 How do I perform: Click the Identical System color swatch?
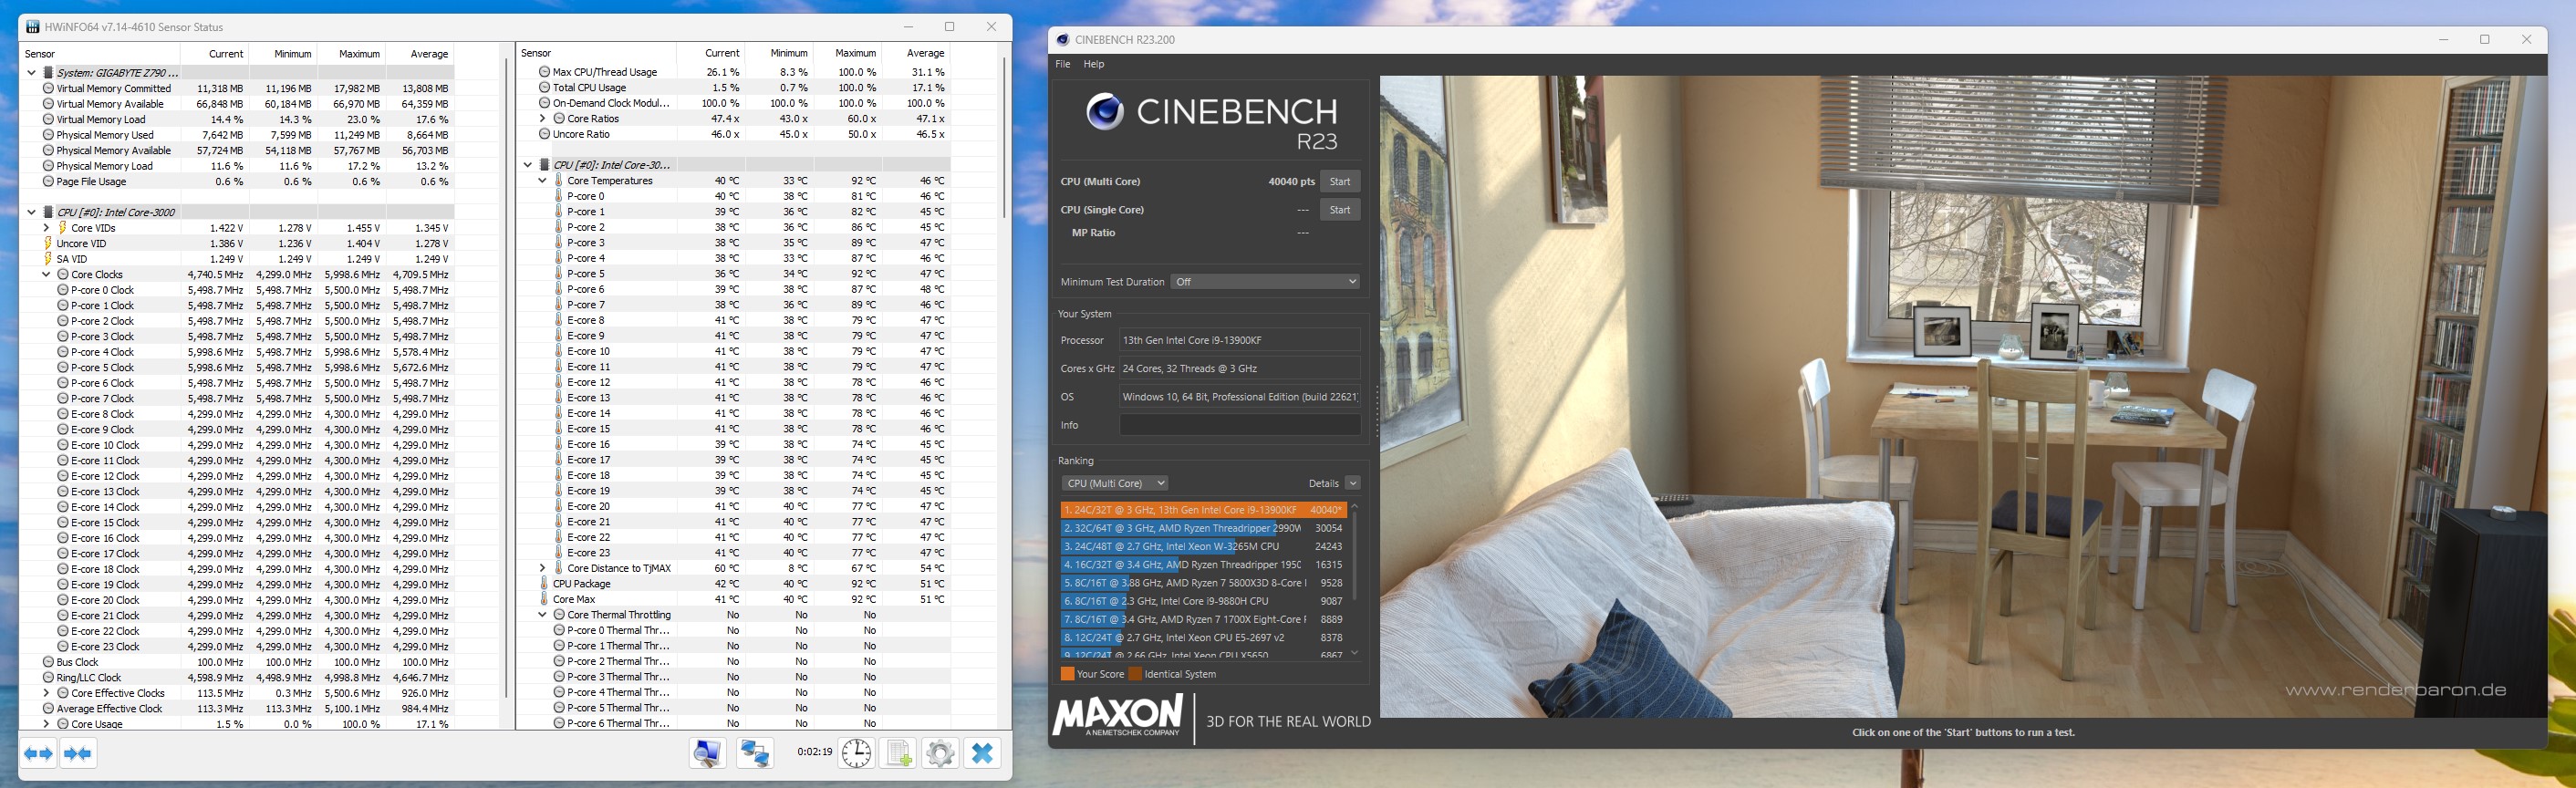pos(1135,674)
